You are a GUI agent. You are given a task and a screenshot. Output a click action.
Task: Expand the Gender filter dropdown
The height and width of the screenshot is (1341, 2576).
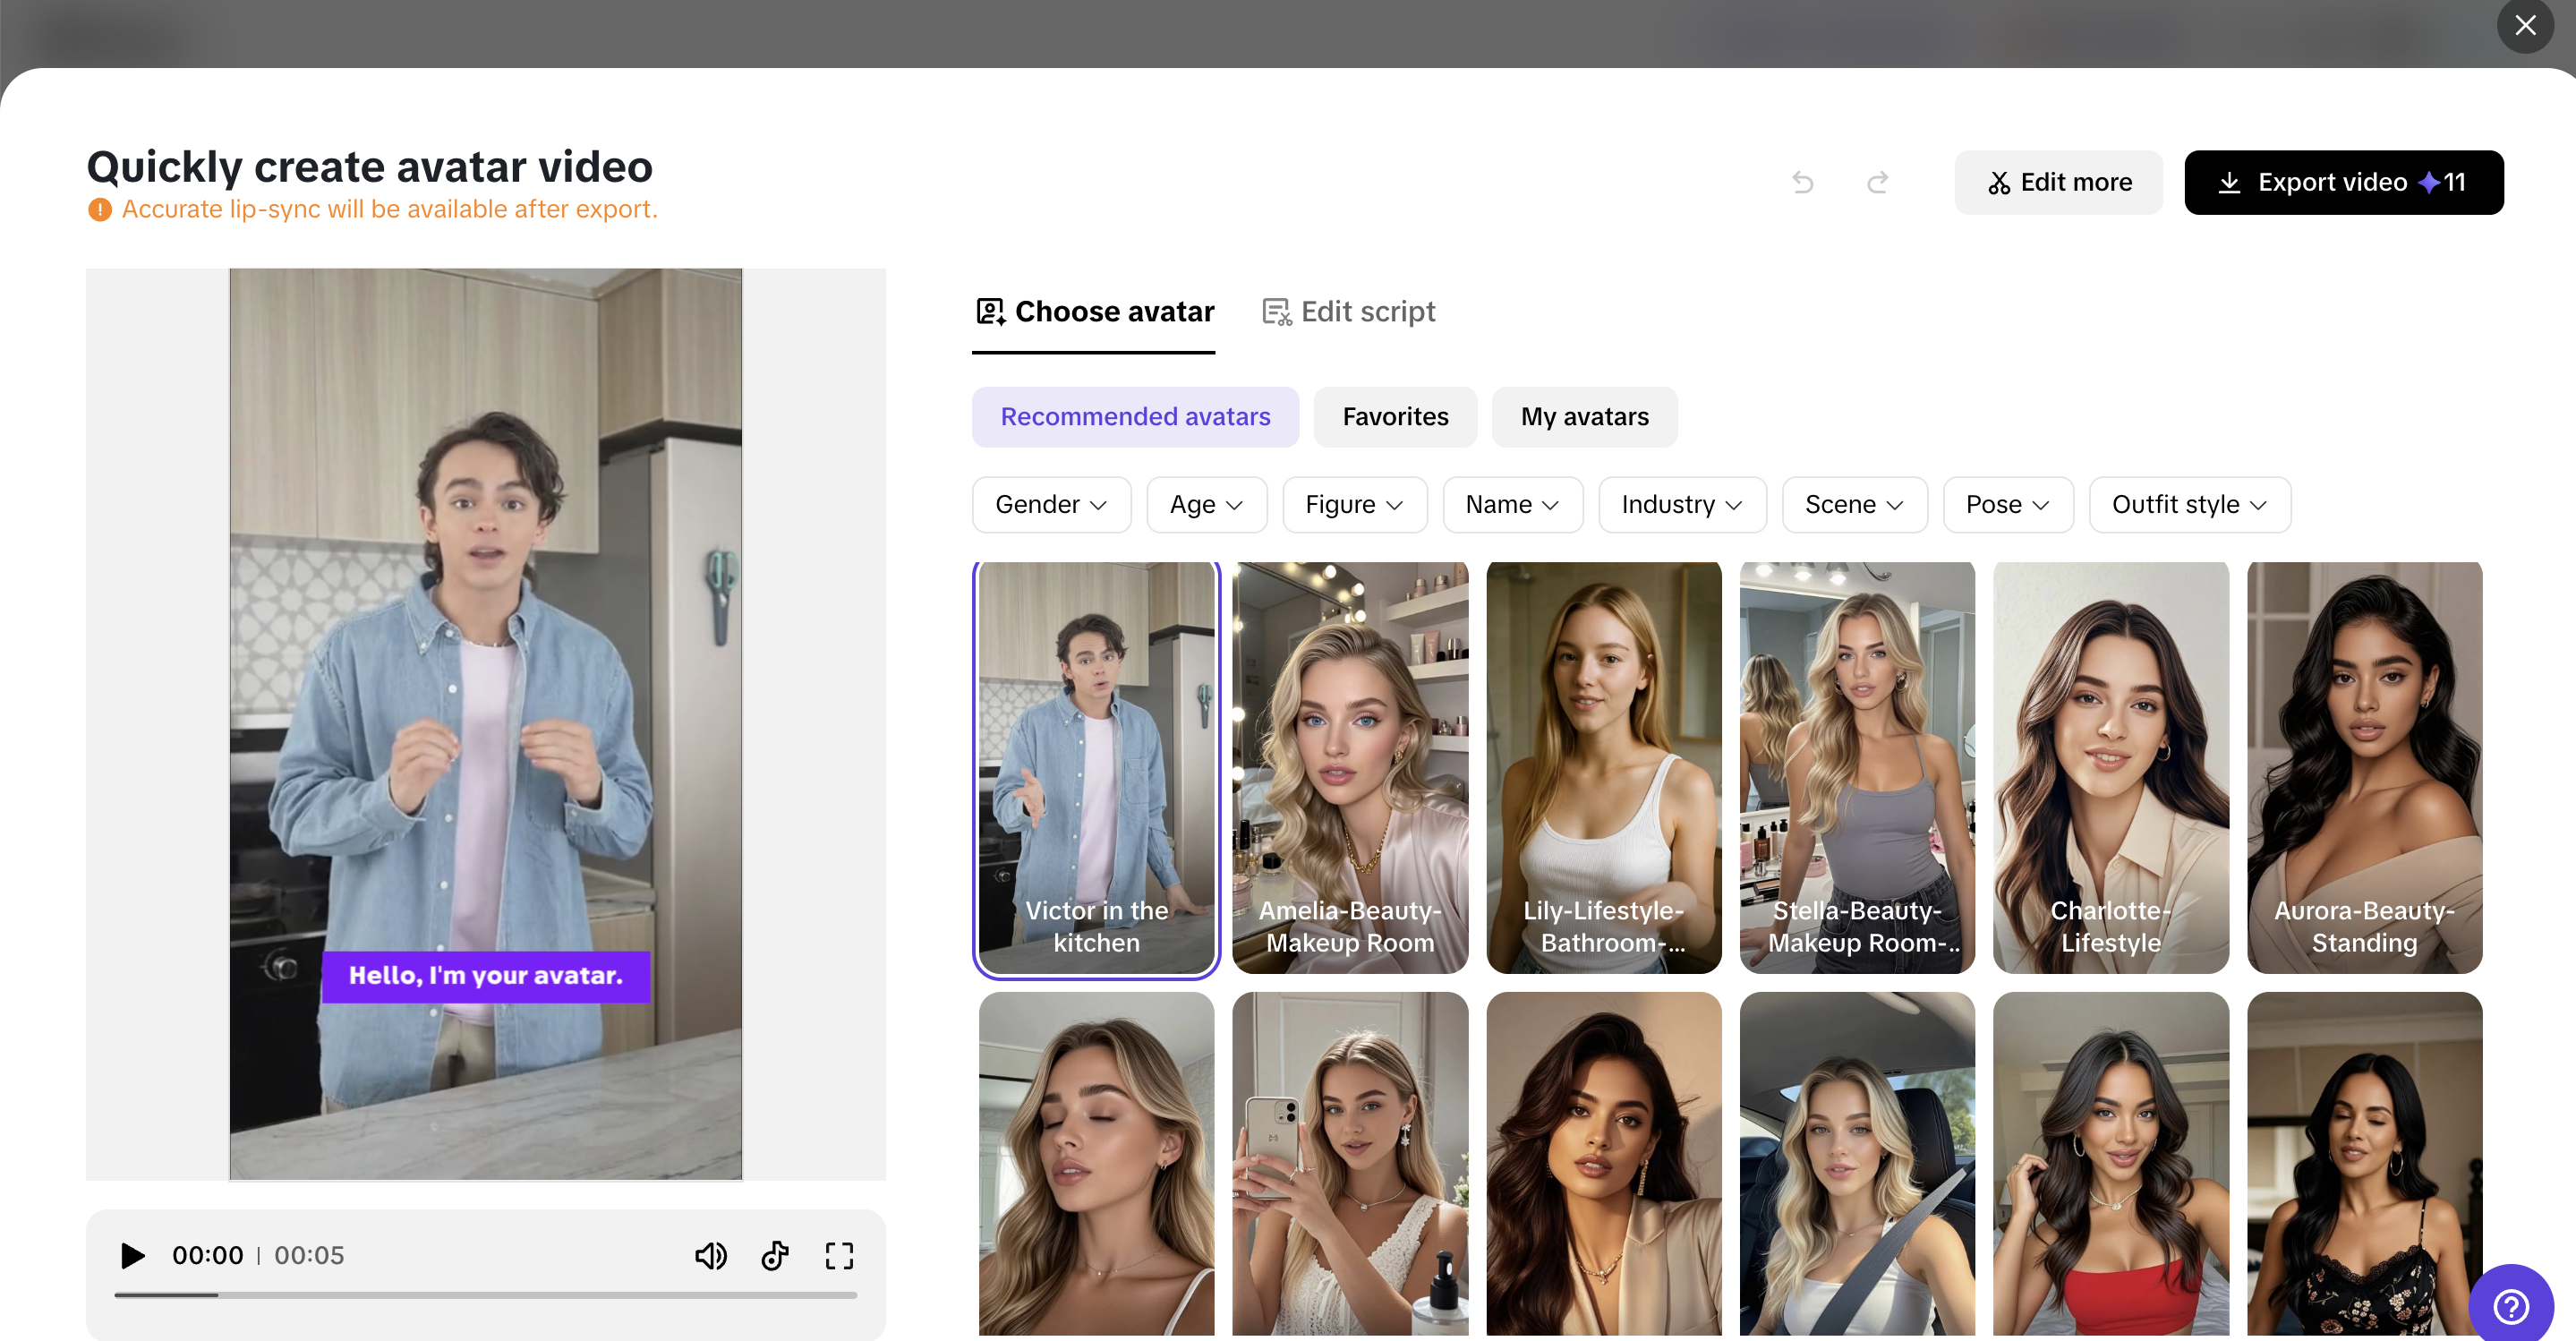(1051, 505)
